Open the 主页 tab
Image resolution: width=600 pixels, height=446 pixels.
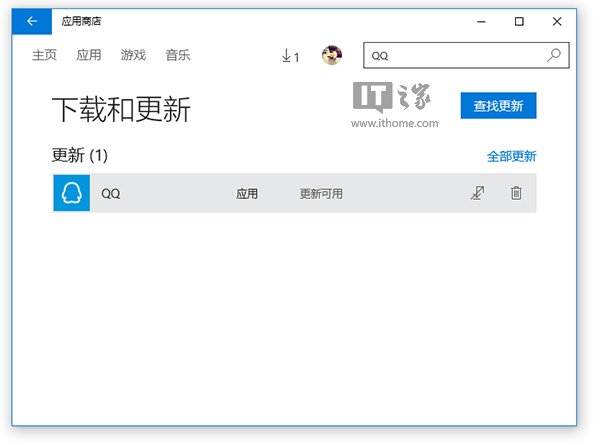coord(44,55)
